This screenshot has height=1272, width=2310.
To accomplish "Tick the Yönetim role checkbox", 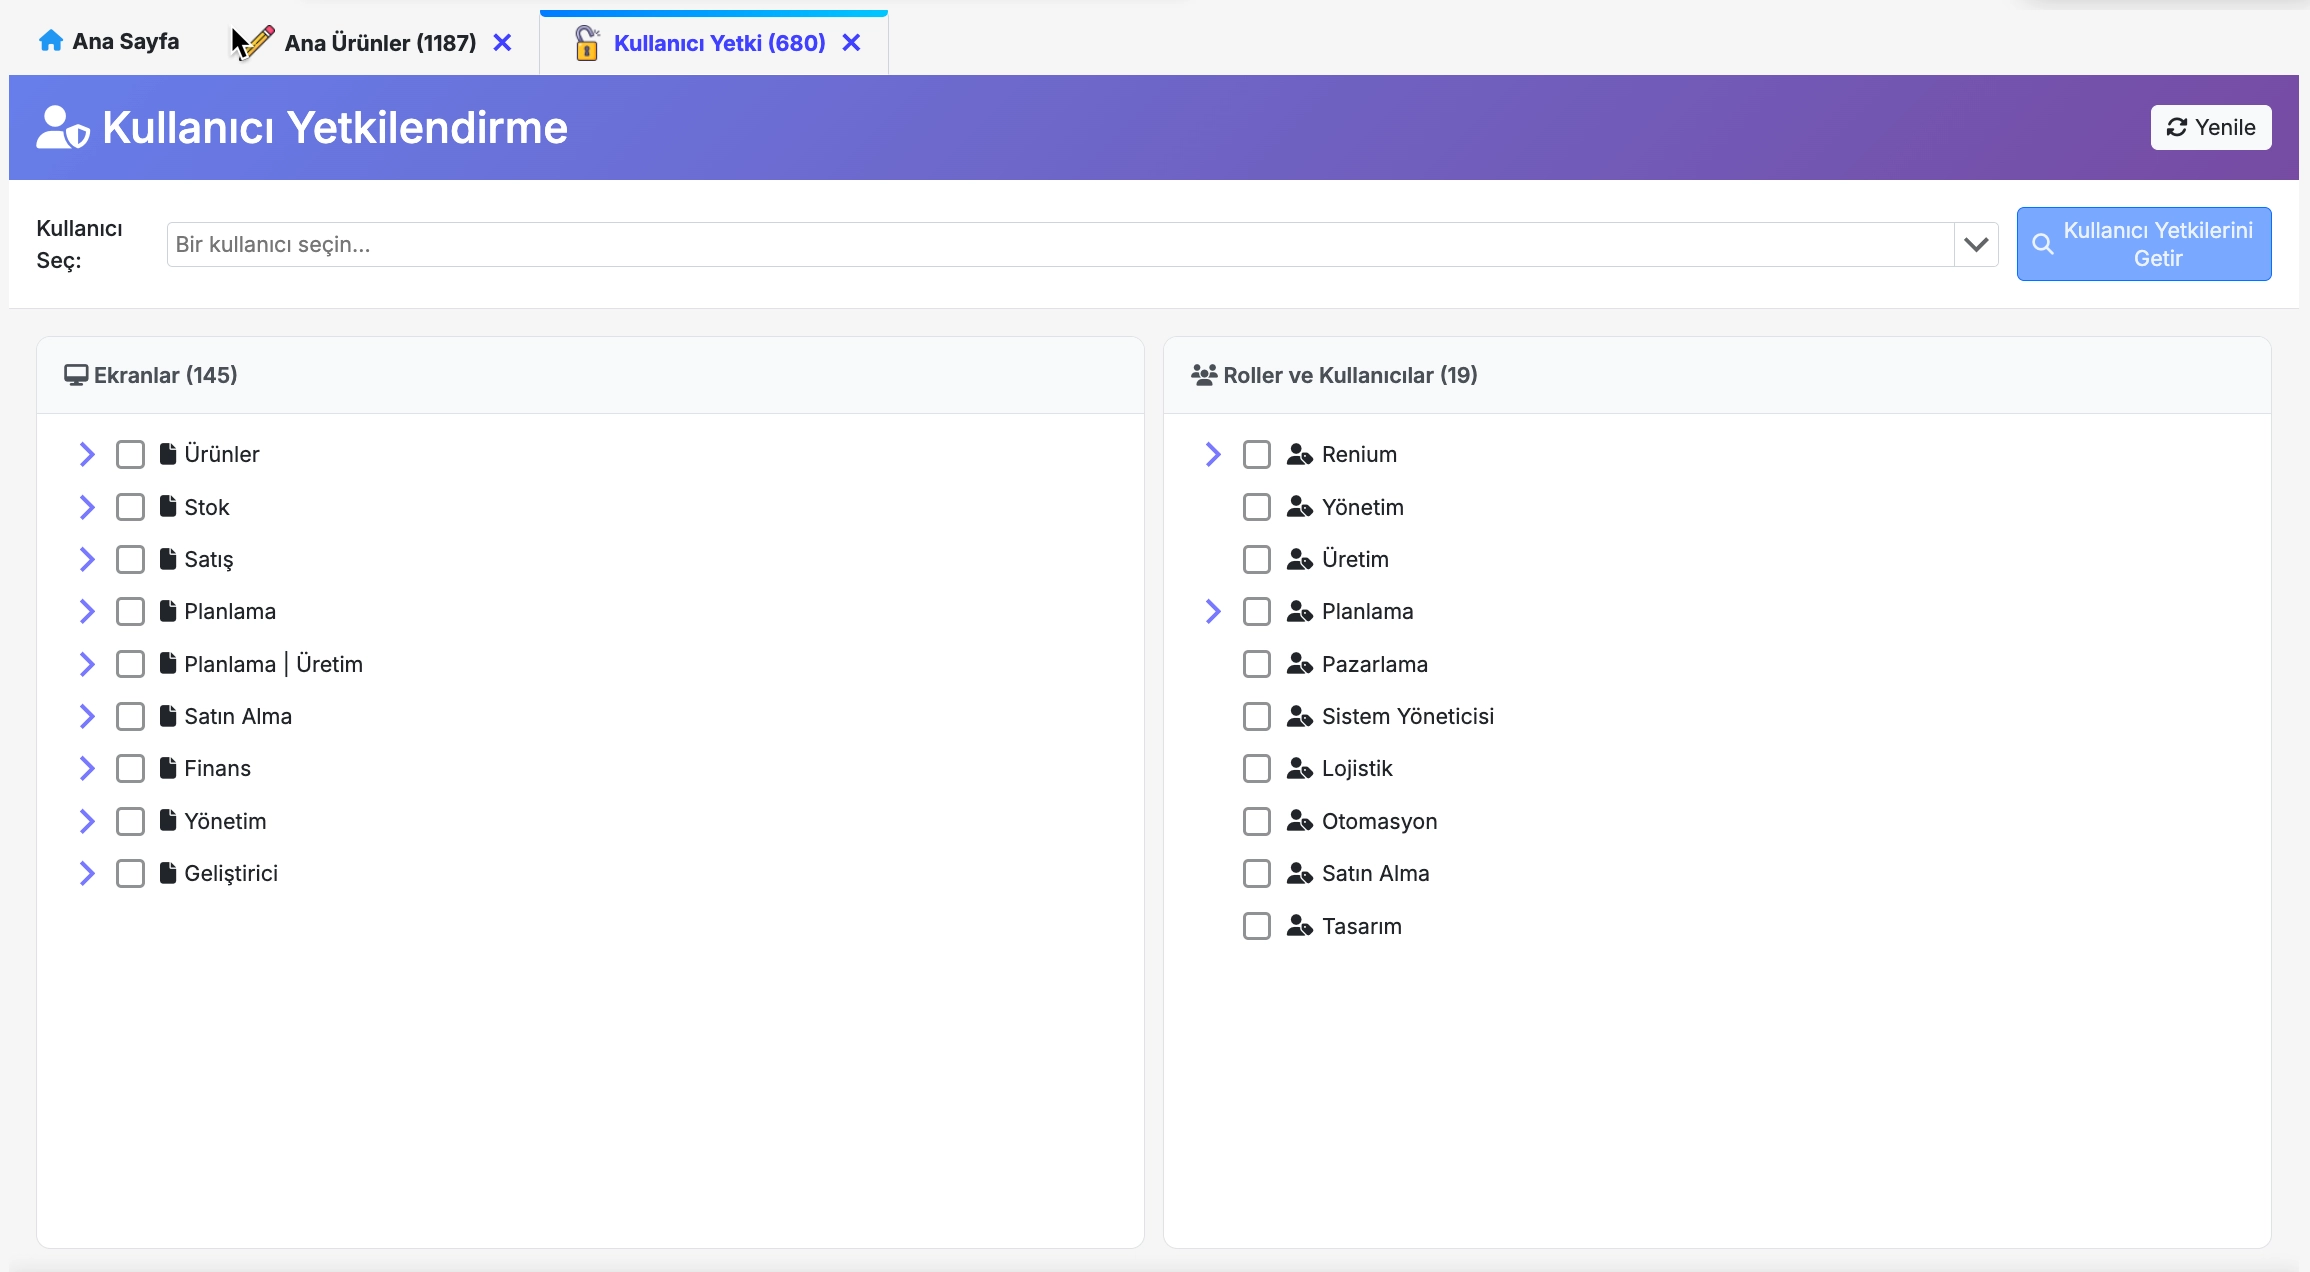I will [x=1257, y=507].
